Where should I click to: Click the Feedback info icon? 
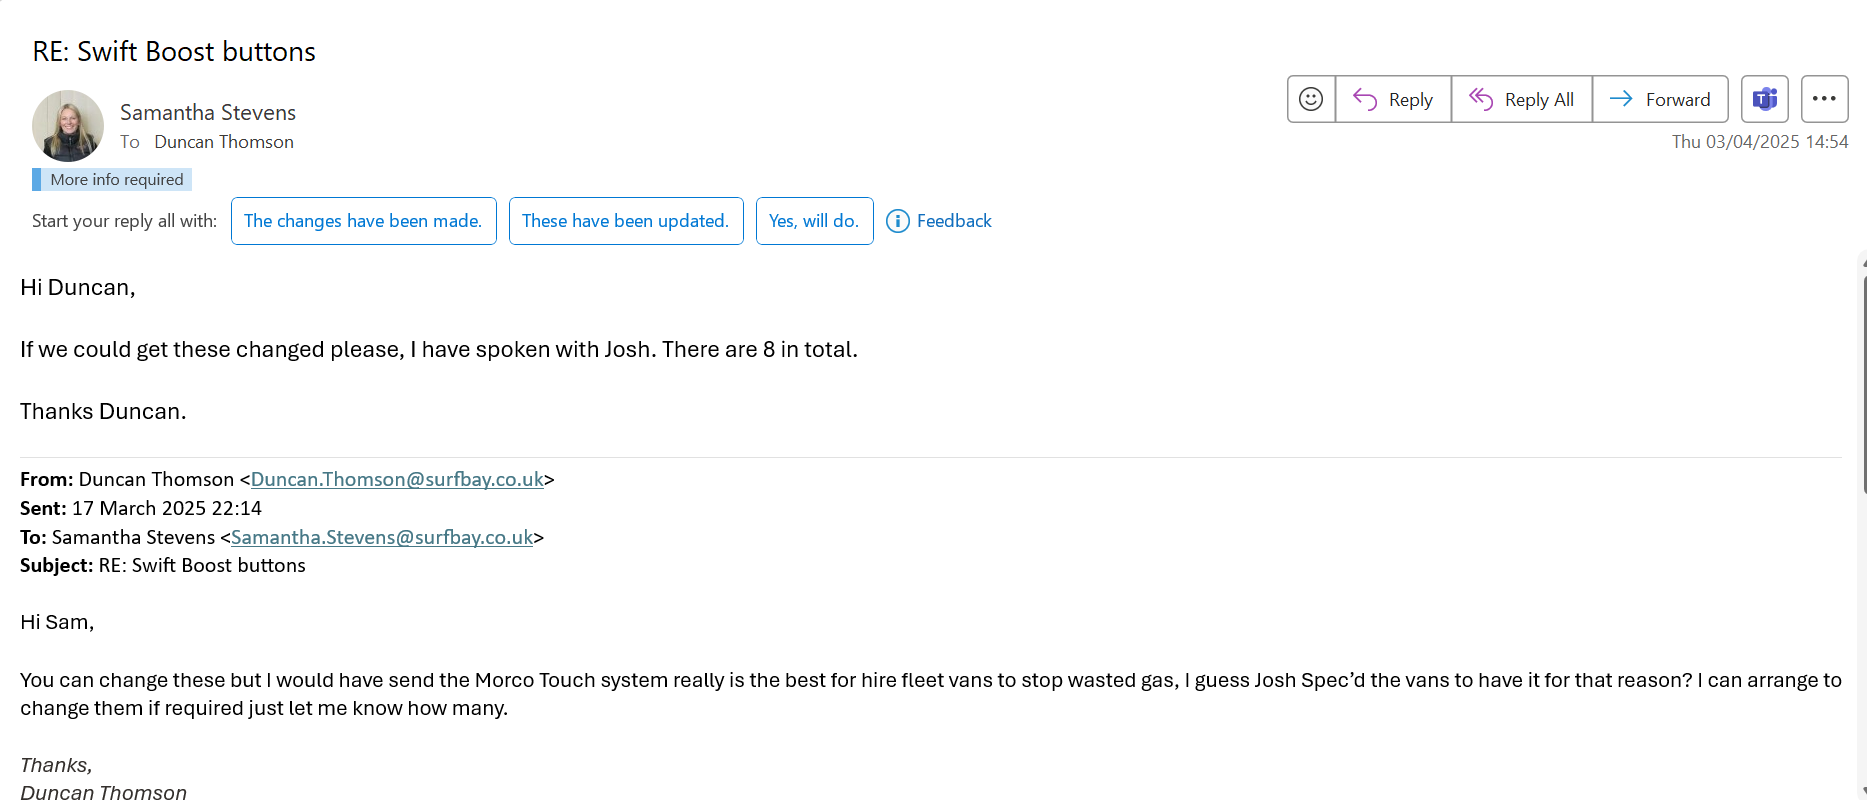tap(898, 221)
